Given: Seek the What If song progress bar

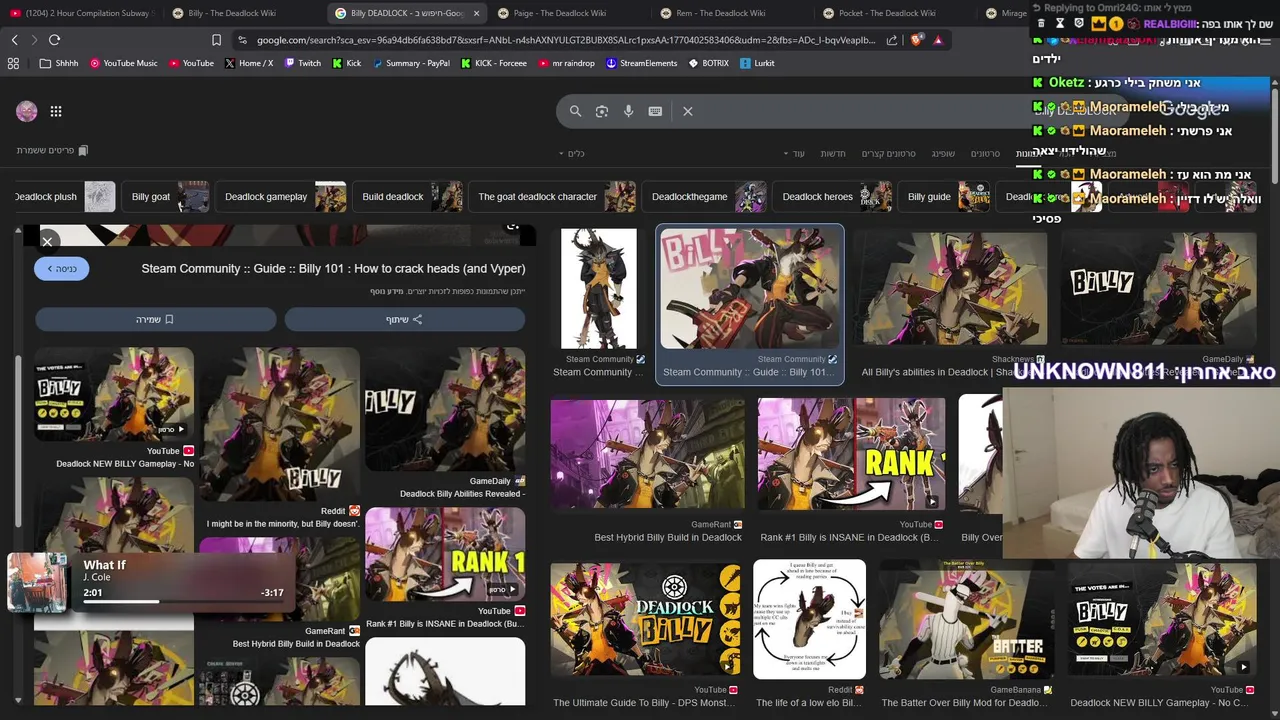Looking at the screenshot, I should point(183,602).
